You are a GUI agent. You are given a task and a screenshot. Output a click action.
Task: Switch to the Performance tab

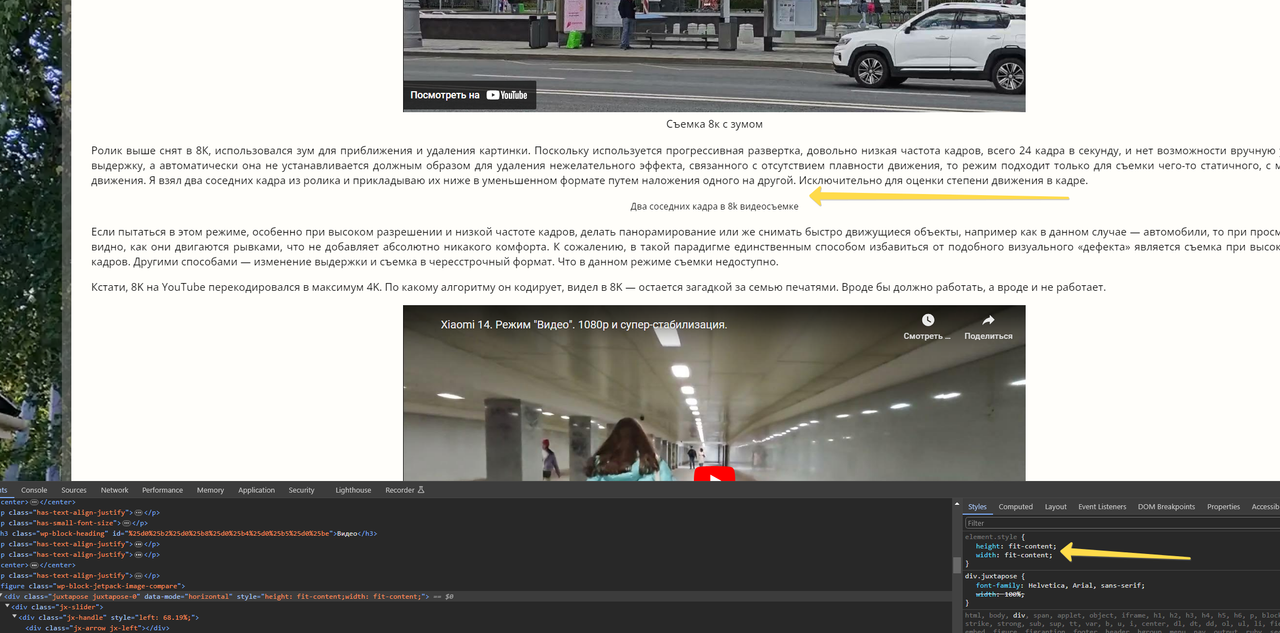[162, 490]
